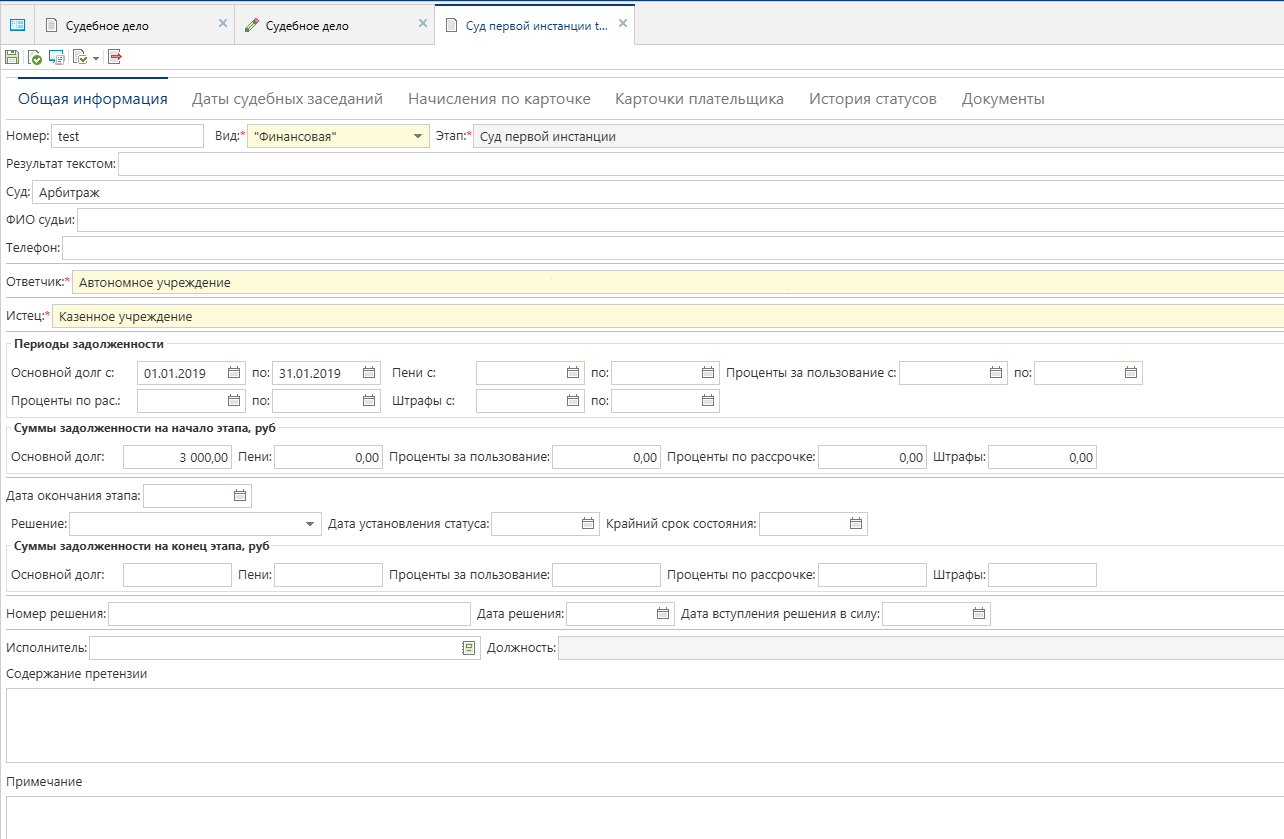Click start-of-stage Пени amount field

coord(329,457)
